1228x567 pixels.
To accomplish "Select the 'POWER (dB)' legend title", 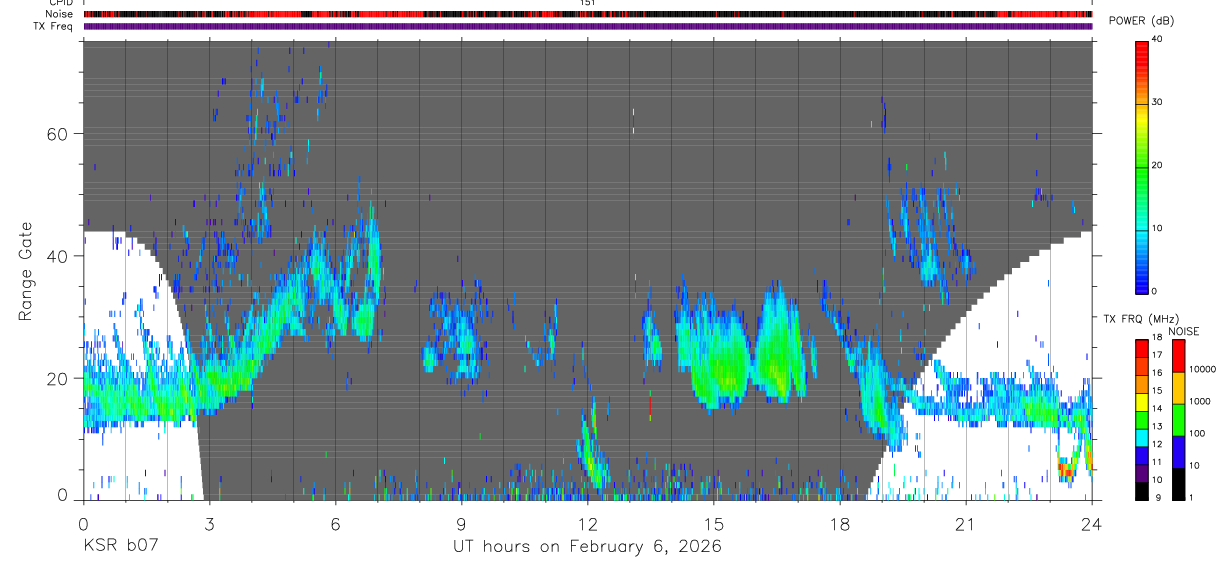I will coord(1142,21).
